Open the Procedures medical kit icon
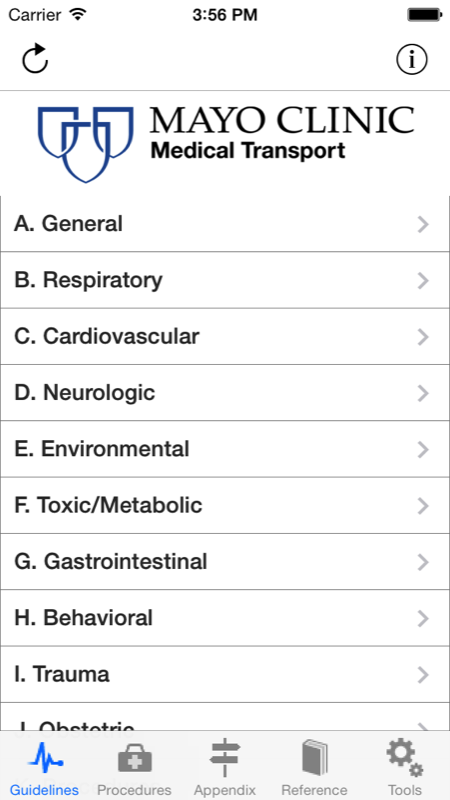The height and width of the screenshot is (800, 450). (x=135, y=759)
